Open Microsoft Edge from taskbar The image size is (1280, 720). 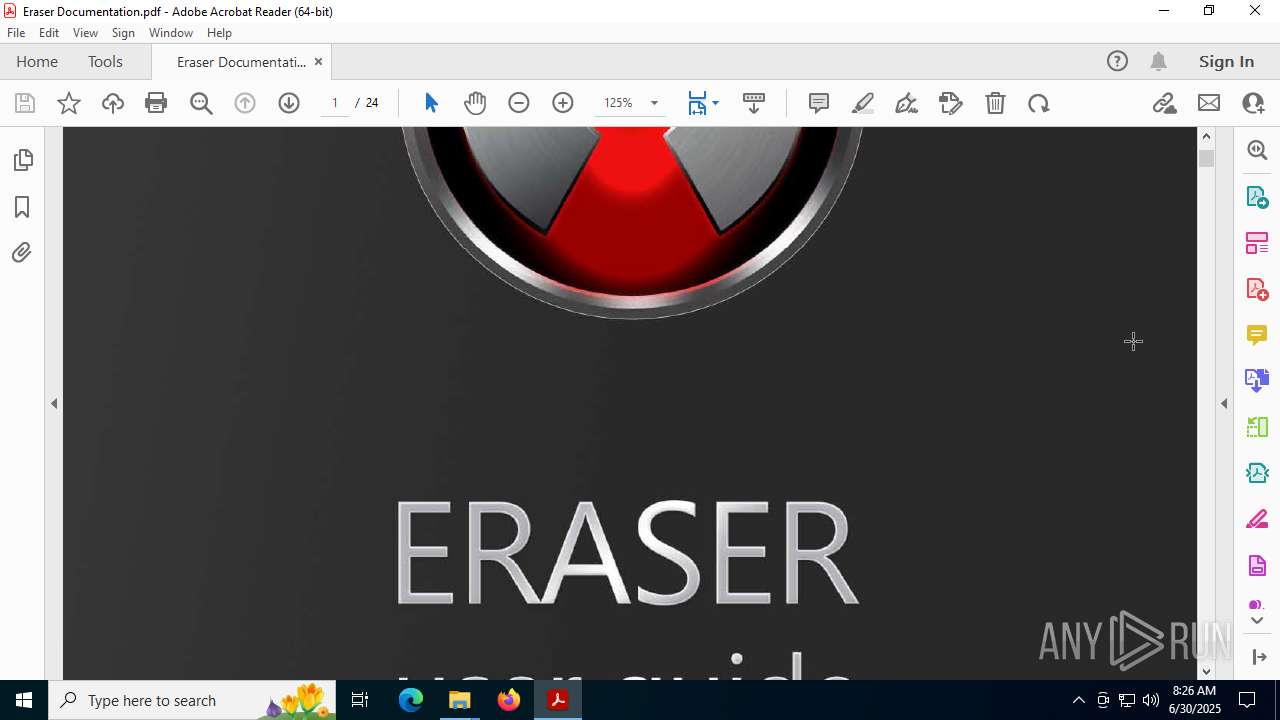tap(411, 700)
